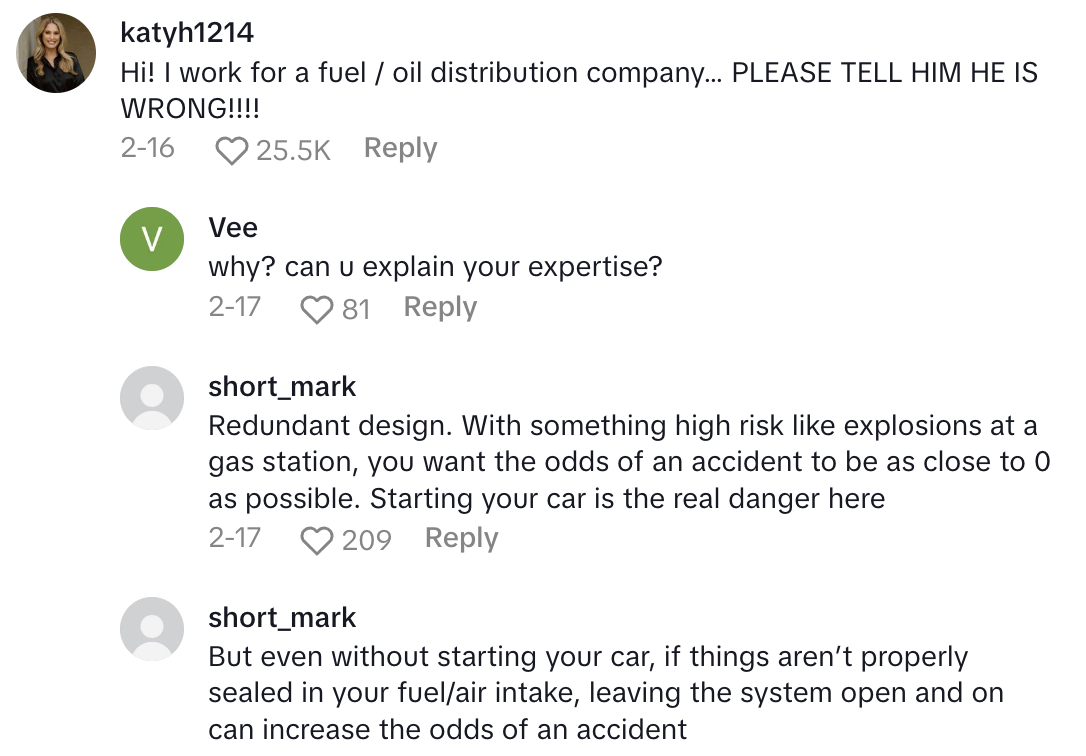
Task: Tap the heart icon on Vee's reply
Action: (x=319, y=308)
